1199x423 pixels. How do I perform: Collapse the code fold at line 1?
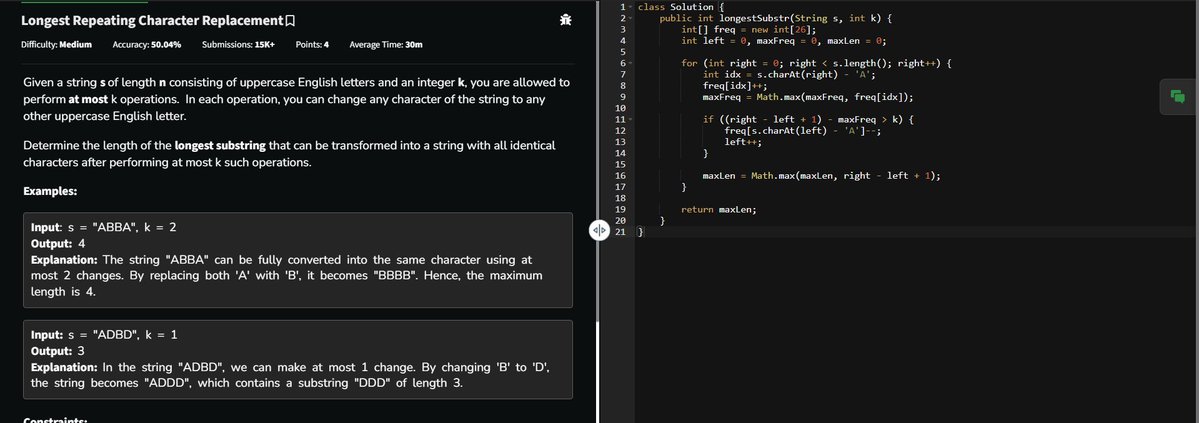pyautogui.click(x=631, y=7)
